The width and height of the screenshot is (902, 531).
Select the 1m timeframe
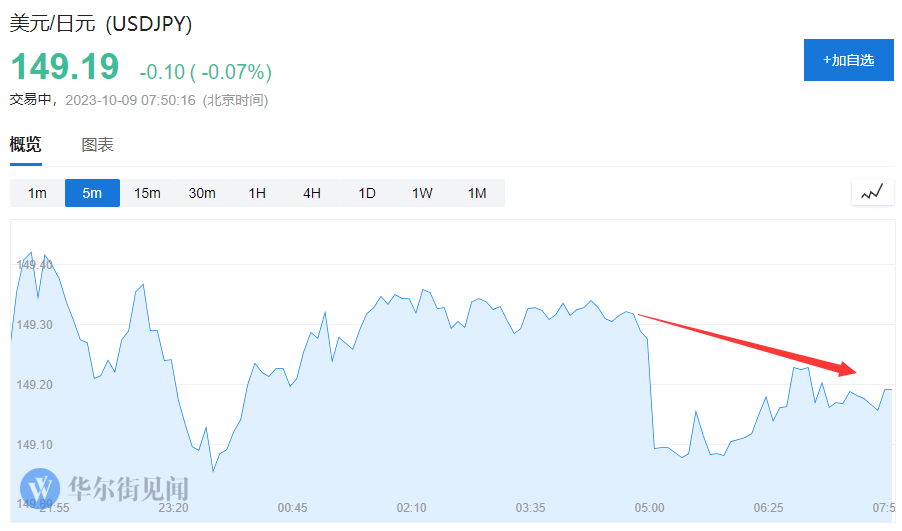(37, 193)
